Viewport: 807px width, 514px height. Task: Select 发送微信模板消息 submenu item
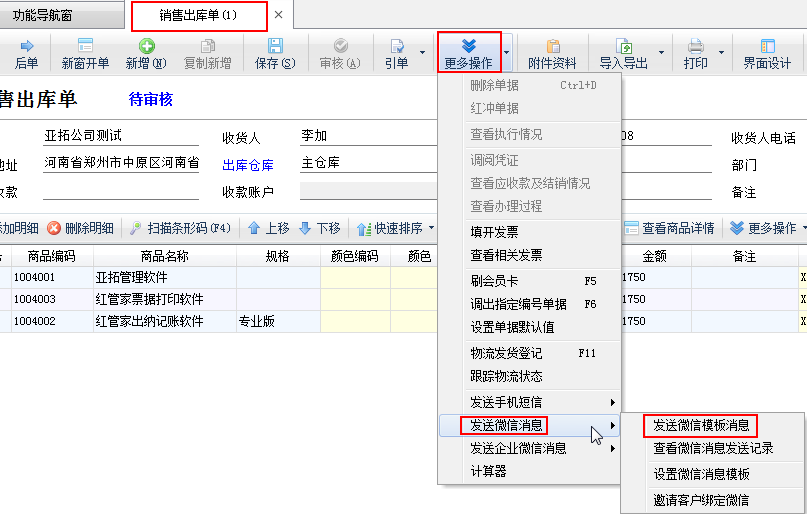700,425
